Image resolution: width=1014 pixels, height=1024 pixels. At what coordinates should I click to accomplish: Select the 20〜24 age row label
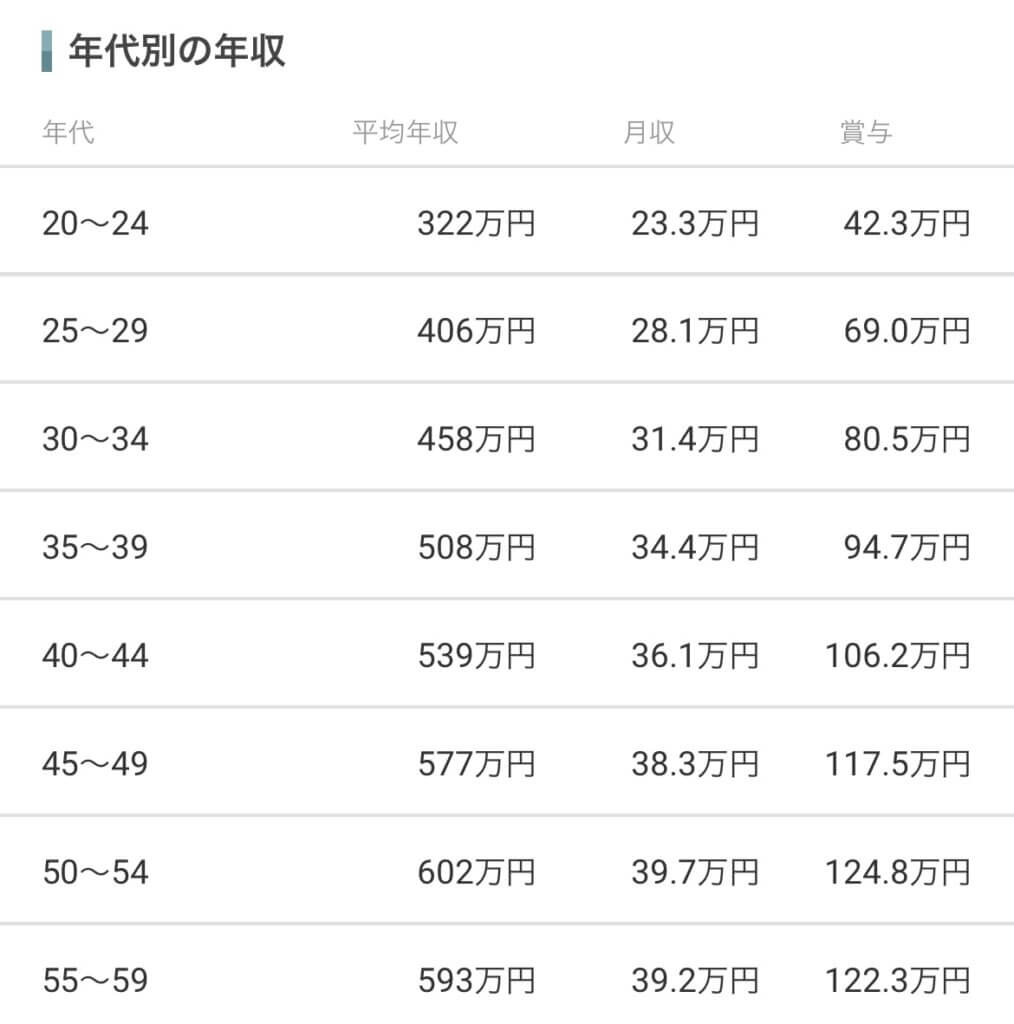point(95,223)
